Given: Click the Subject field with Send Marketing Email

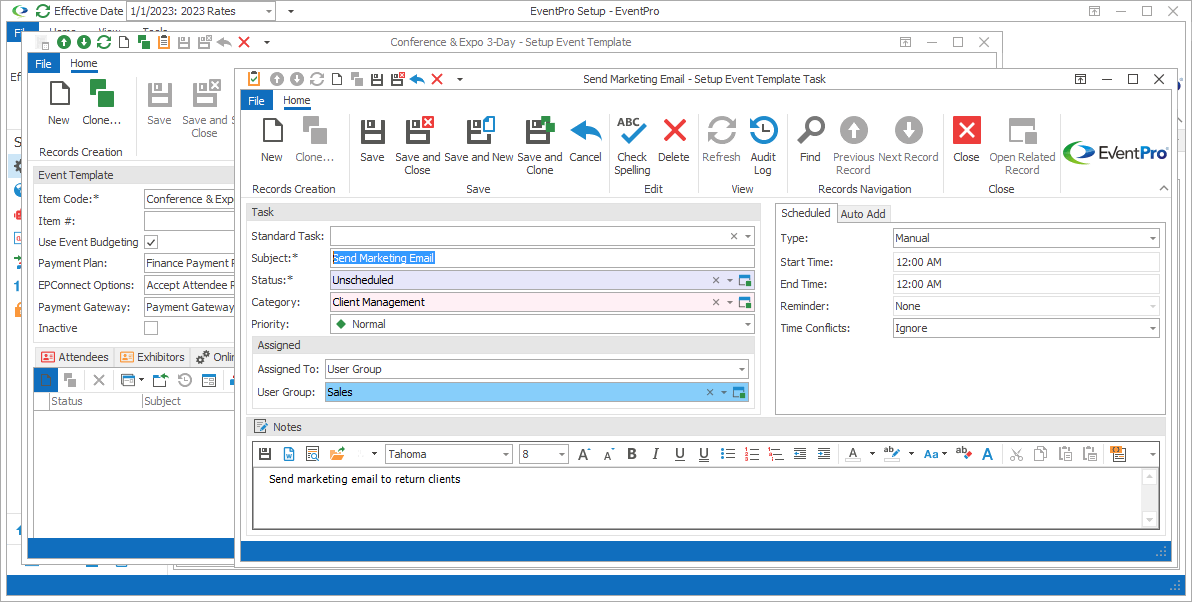Looking at the screenshot, I should pyautogui.click(x=542, y=258).
